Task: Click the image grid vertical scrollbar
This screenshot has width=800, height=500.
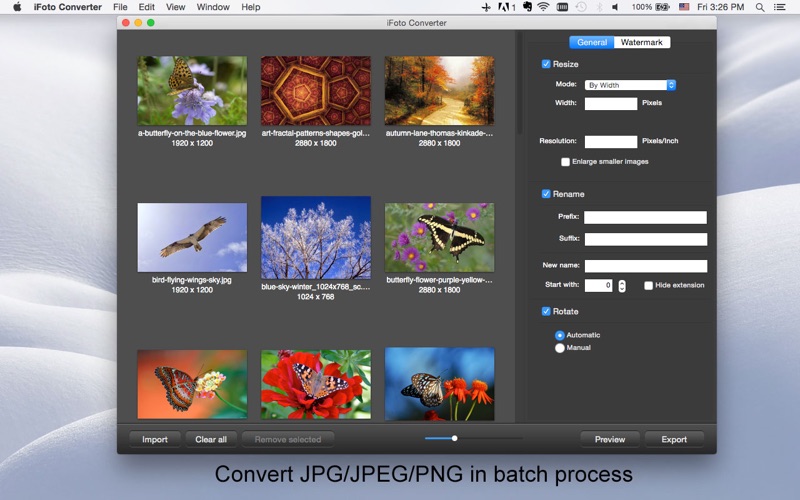Action: (x=519, y=83)
